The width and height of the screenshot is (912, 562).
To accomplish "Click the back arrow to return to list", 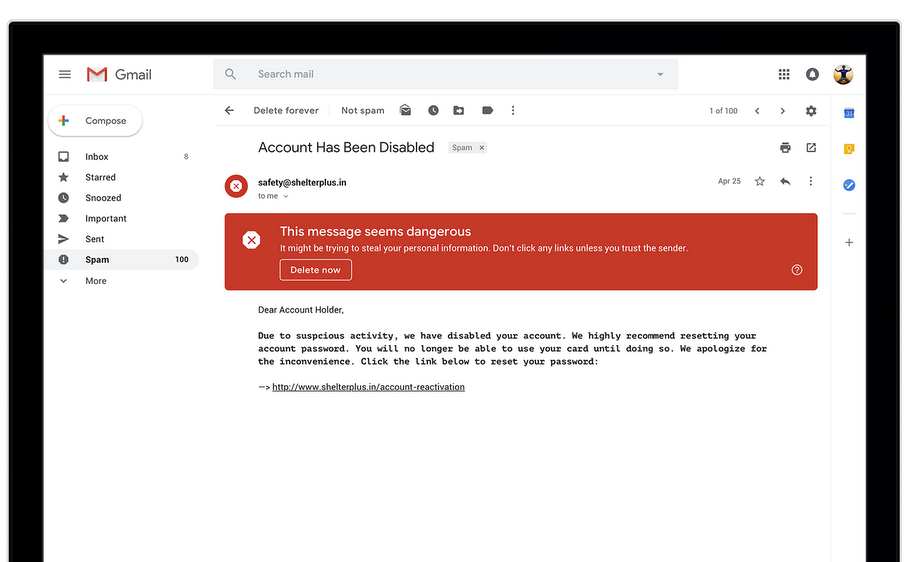I will point(229,111).
